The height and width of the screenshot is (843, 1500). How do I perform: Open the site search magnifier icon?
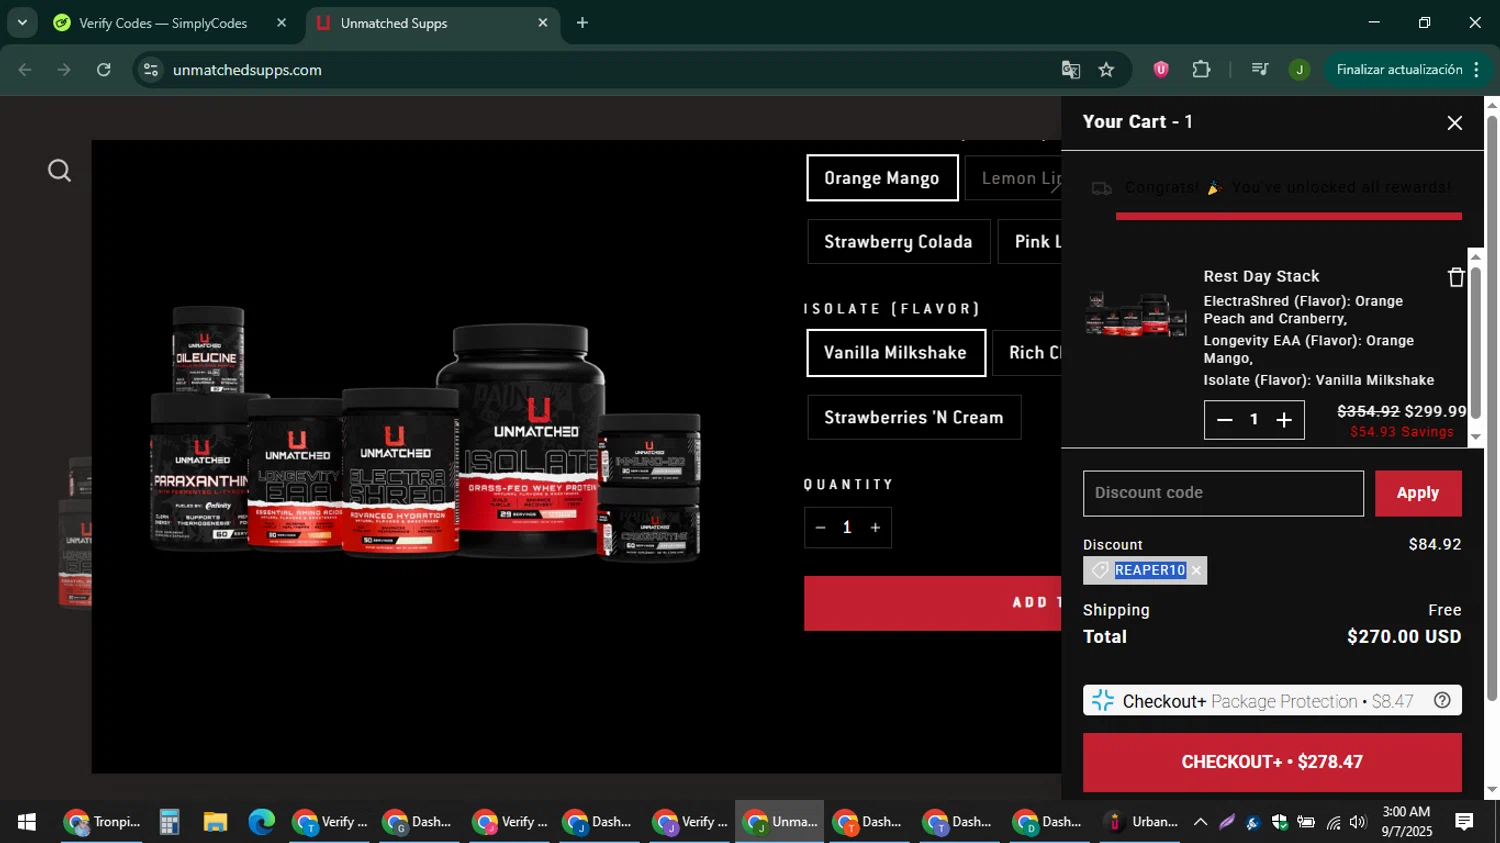pos(60,171)
